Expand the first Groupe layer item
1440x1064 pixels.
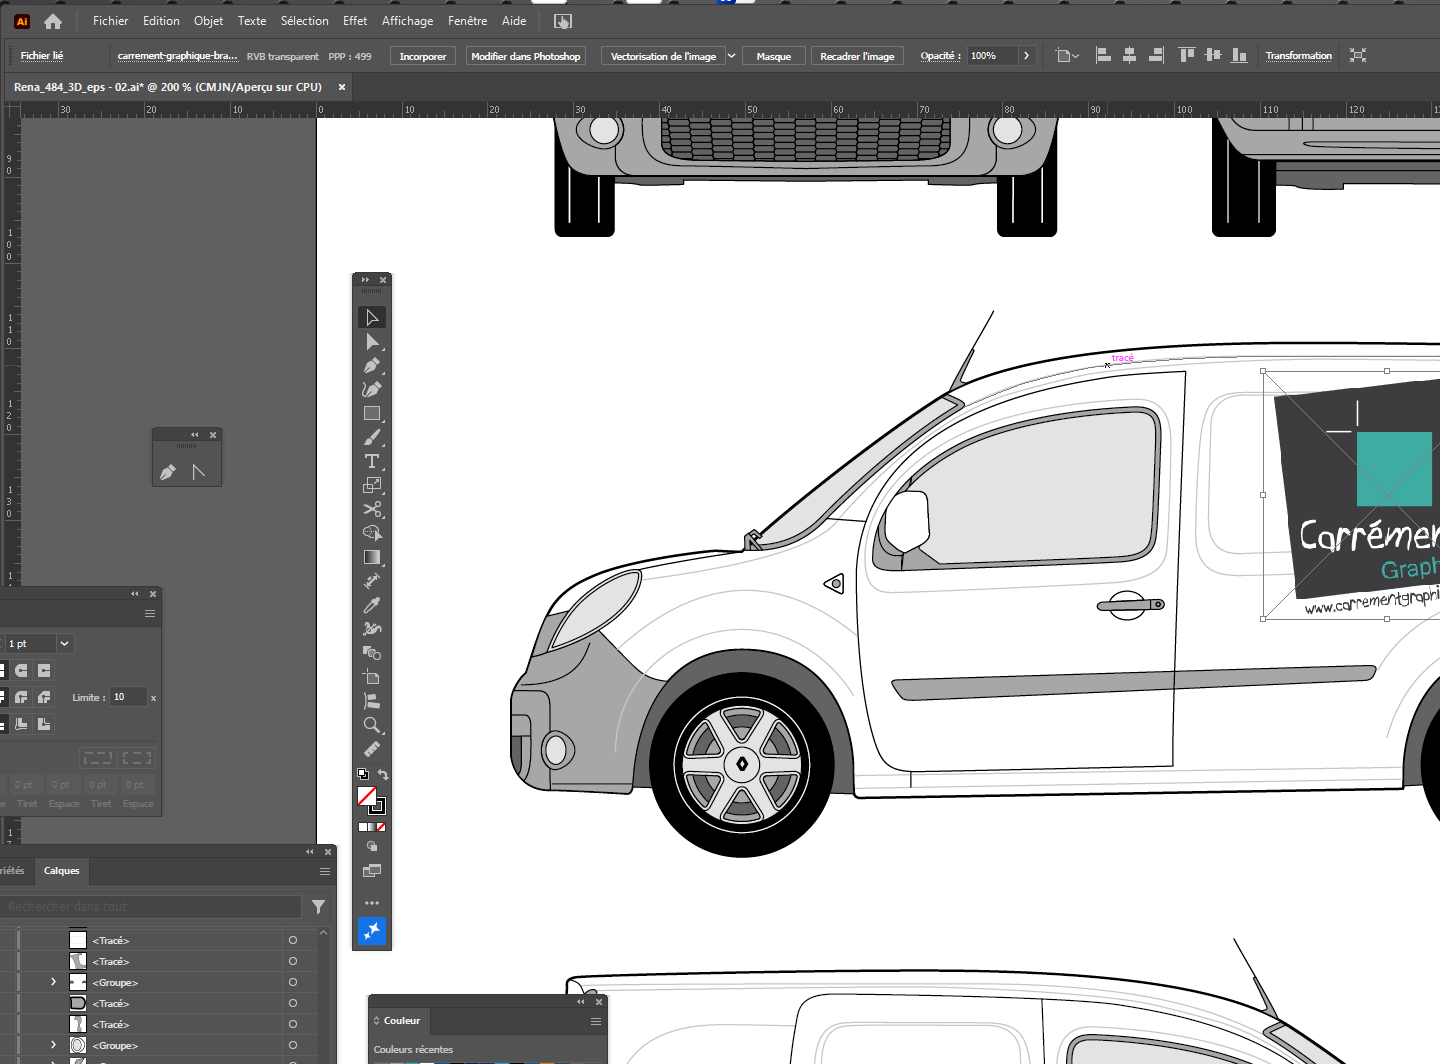click(54, 982)
